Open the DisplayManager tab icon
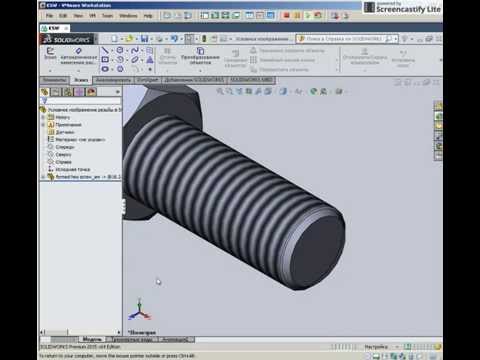 91,92
